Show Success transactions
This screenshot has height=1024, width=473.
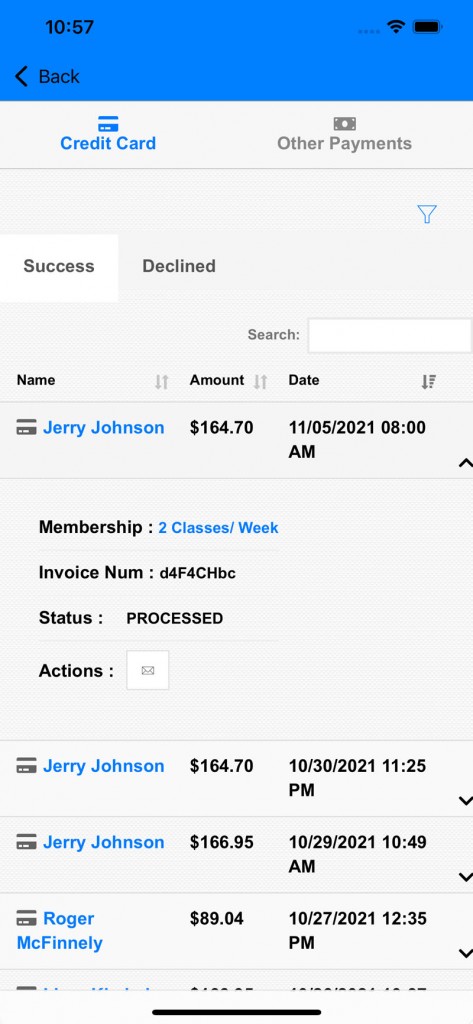click(x=59, y=266)
